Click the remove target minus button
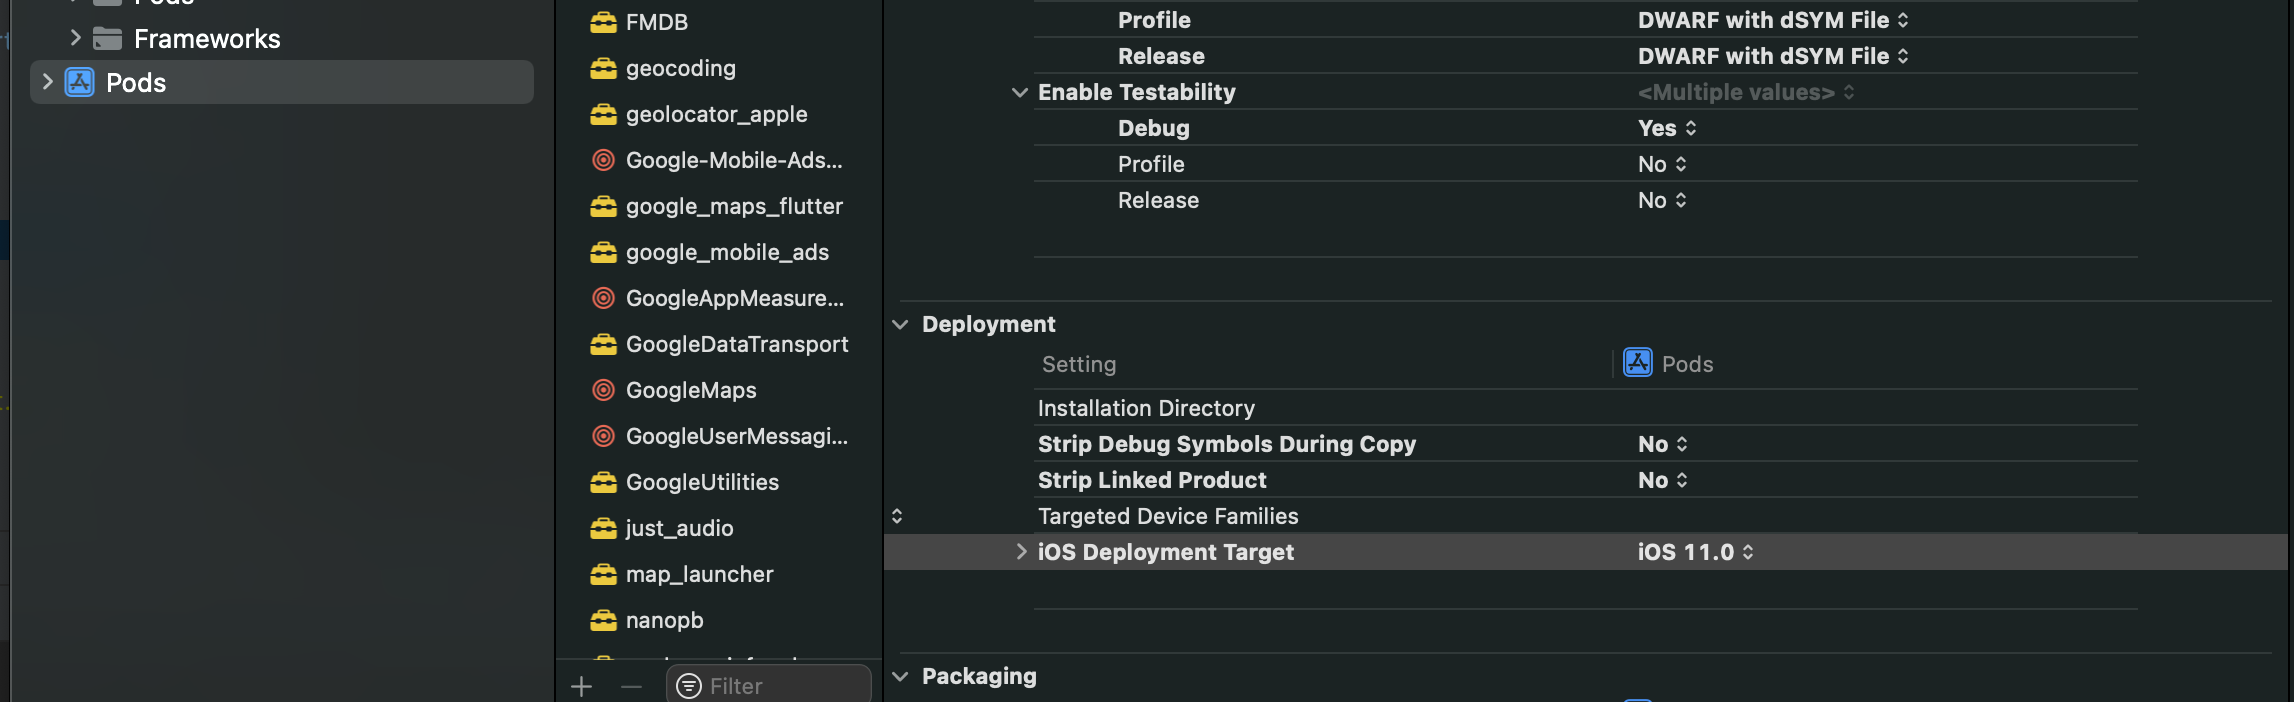This screenshot has width=2294, height=702. [x=631, y=686]
